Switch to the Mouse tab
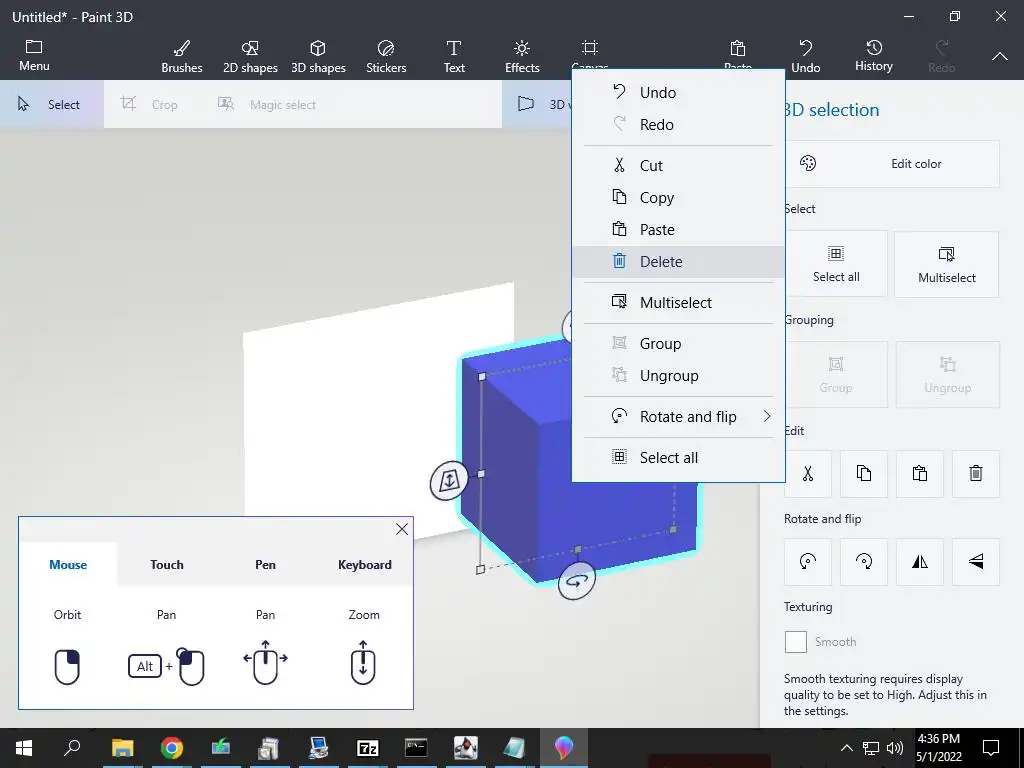 68,564
